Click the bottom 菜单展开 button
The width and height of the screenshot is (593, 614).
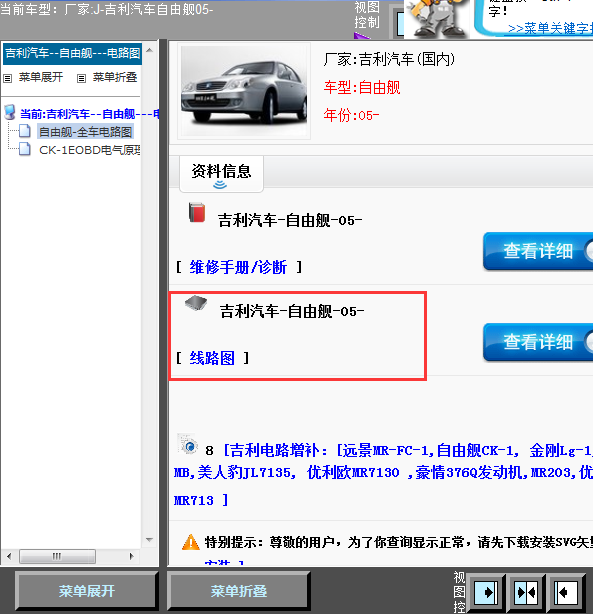(87, 591)
